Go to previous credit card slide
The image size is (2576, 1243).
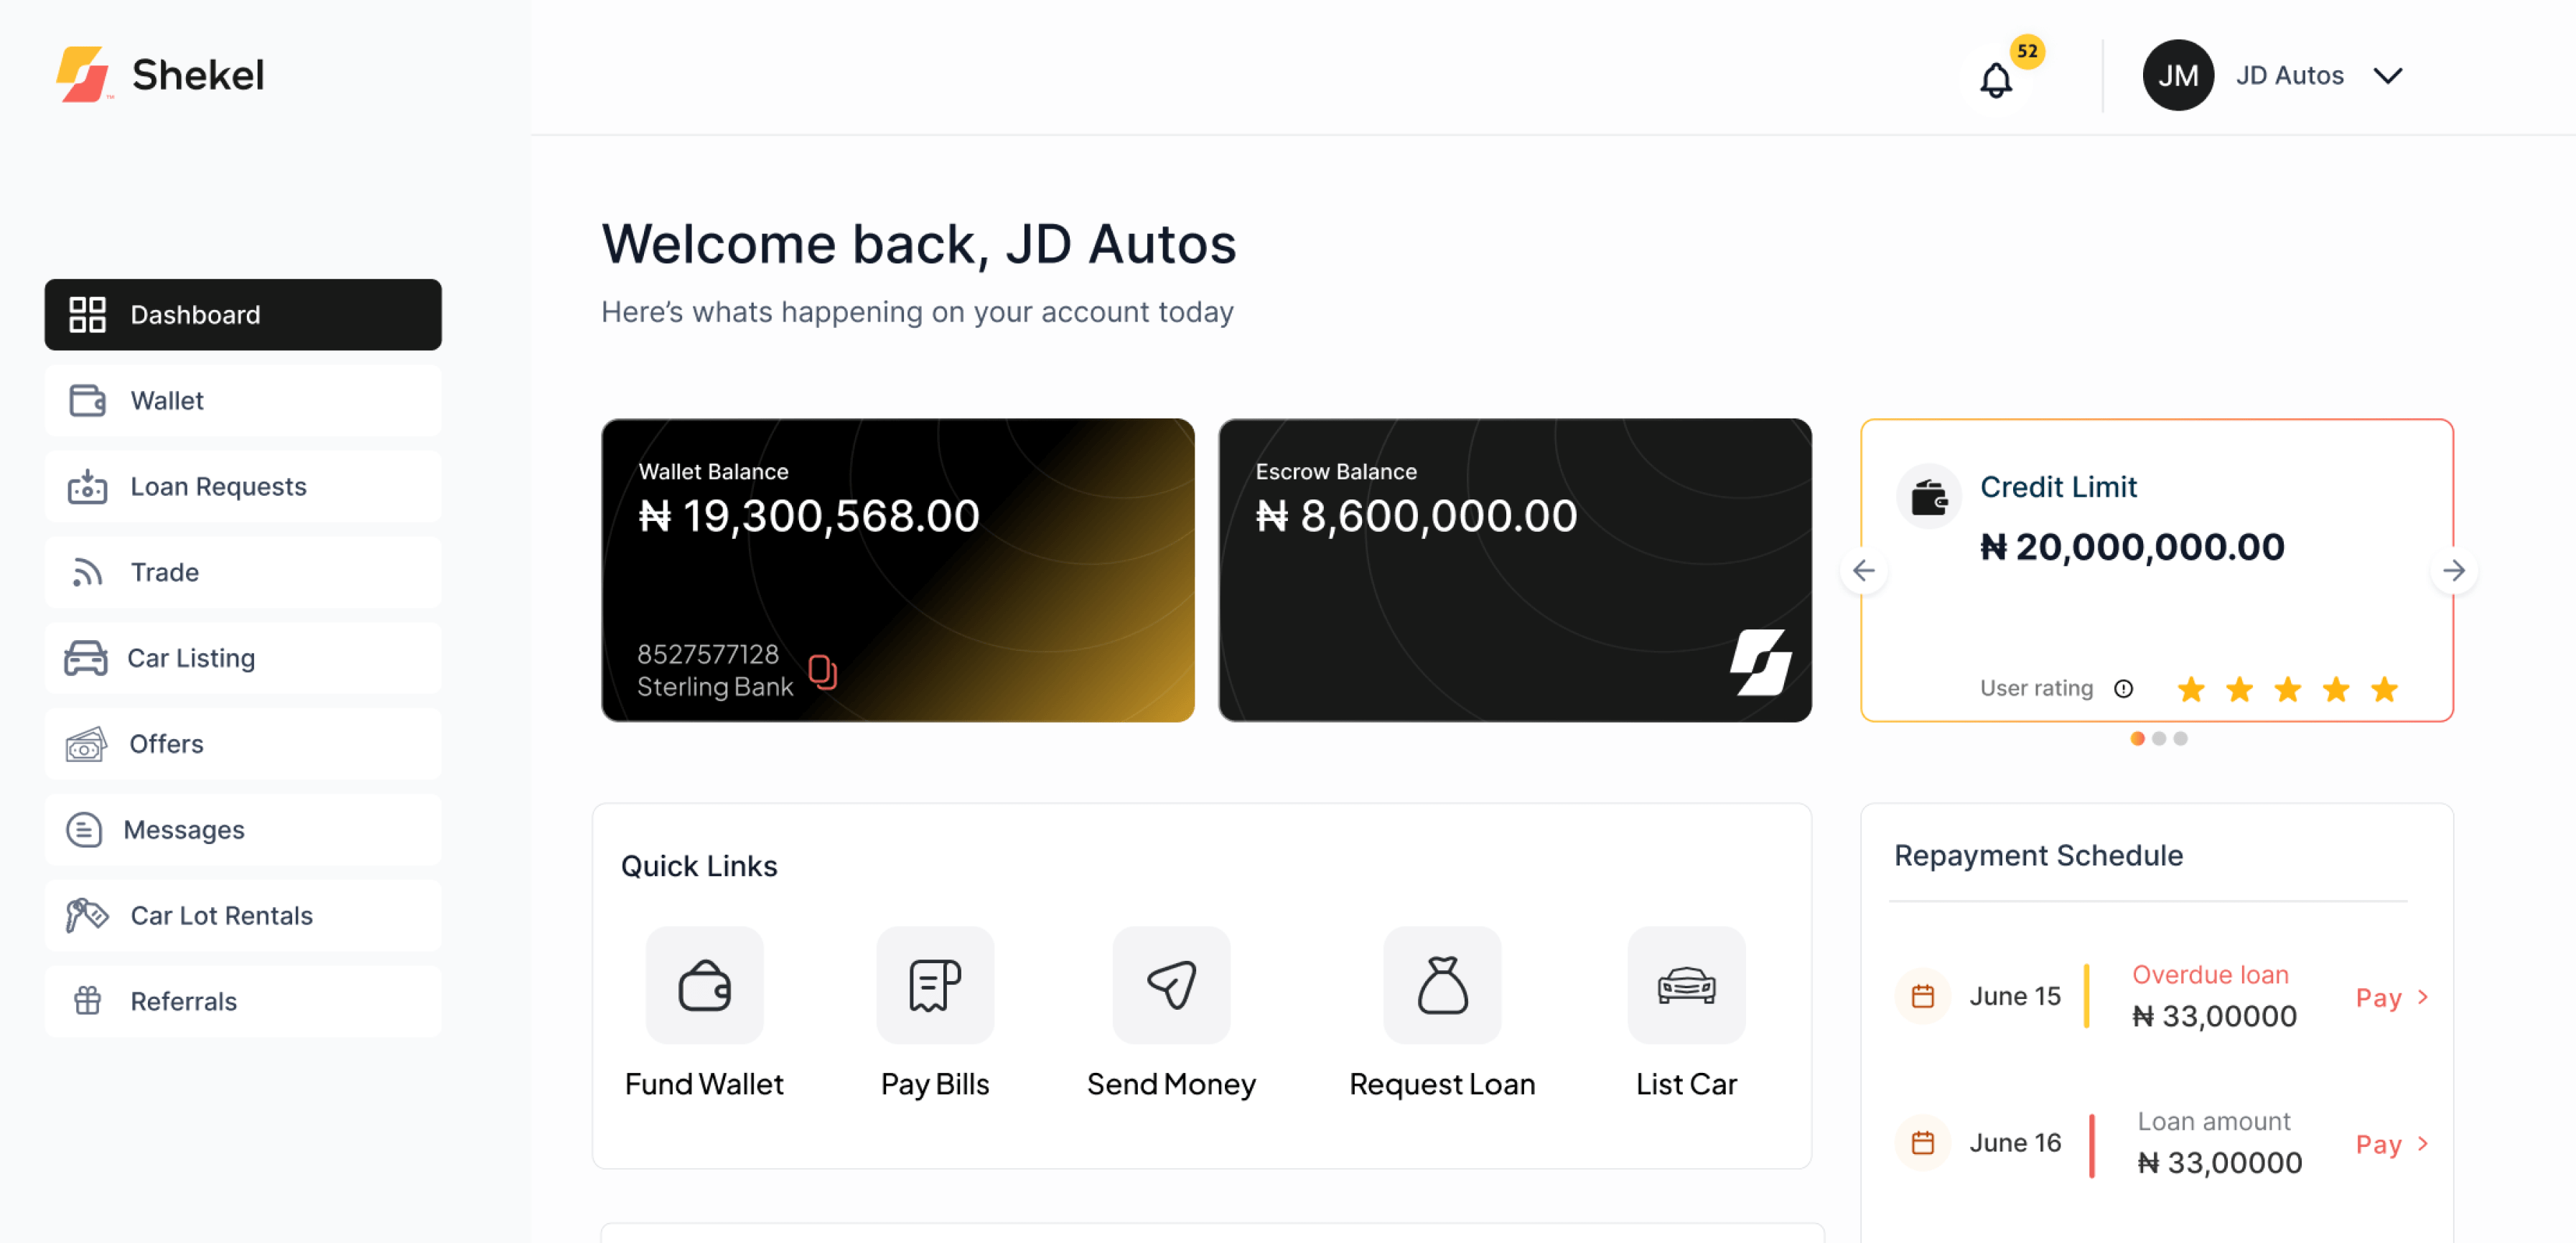click(1863, 571)
